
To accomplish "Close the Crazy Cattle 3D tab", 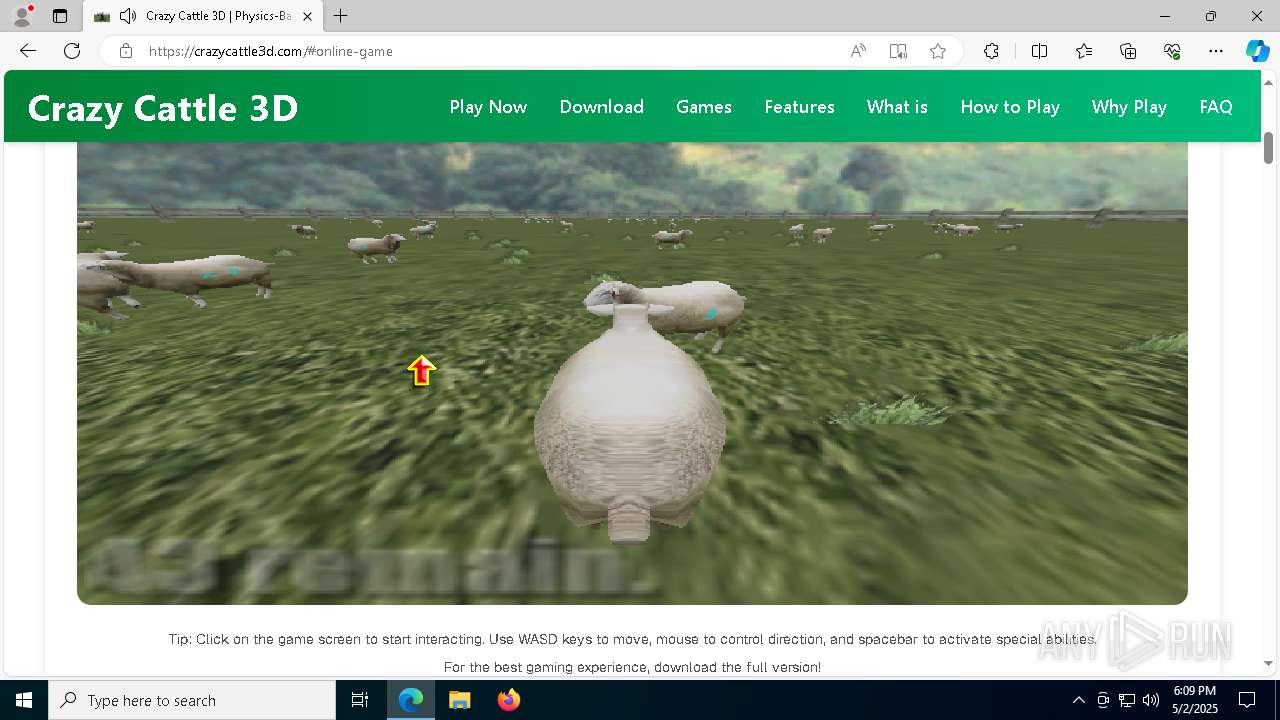I will 307,16.
